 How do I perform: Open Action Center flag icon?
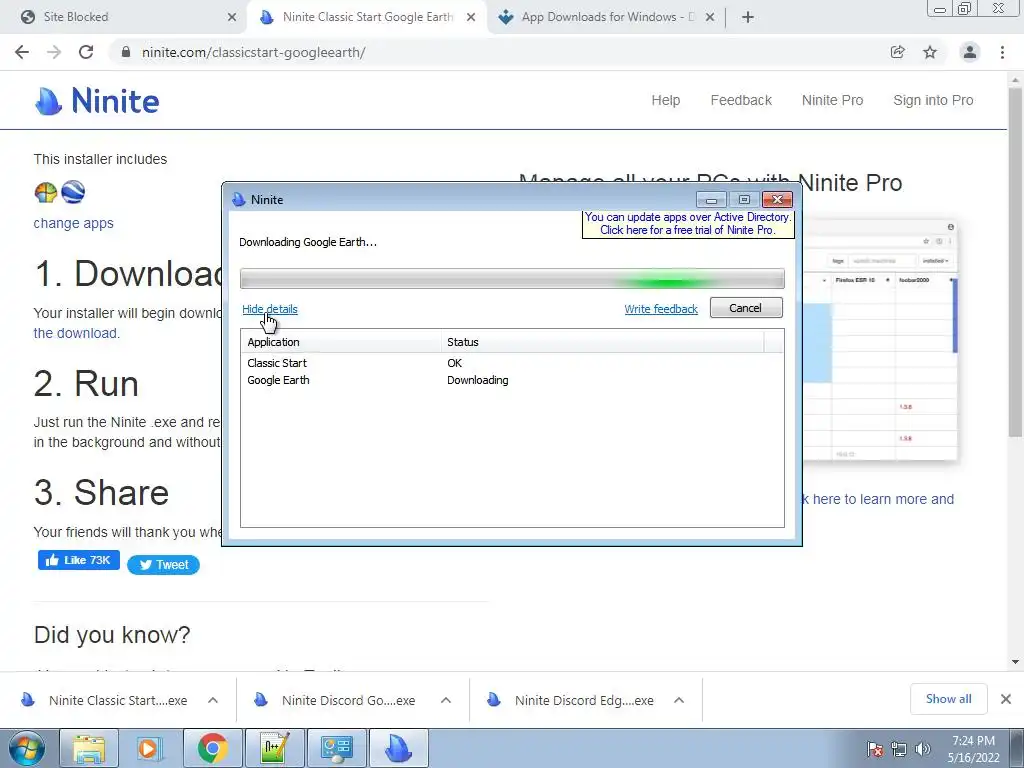874,749
